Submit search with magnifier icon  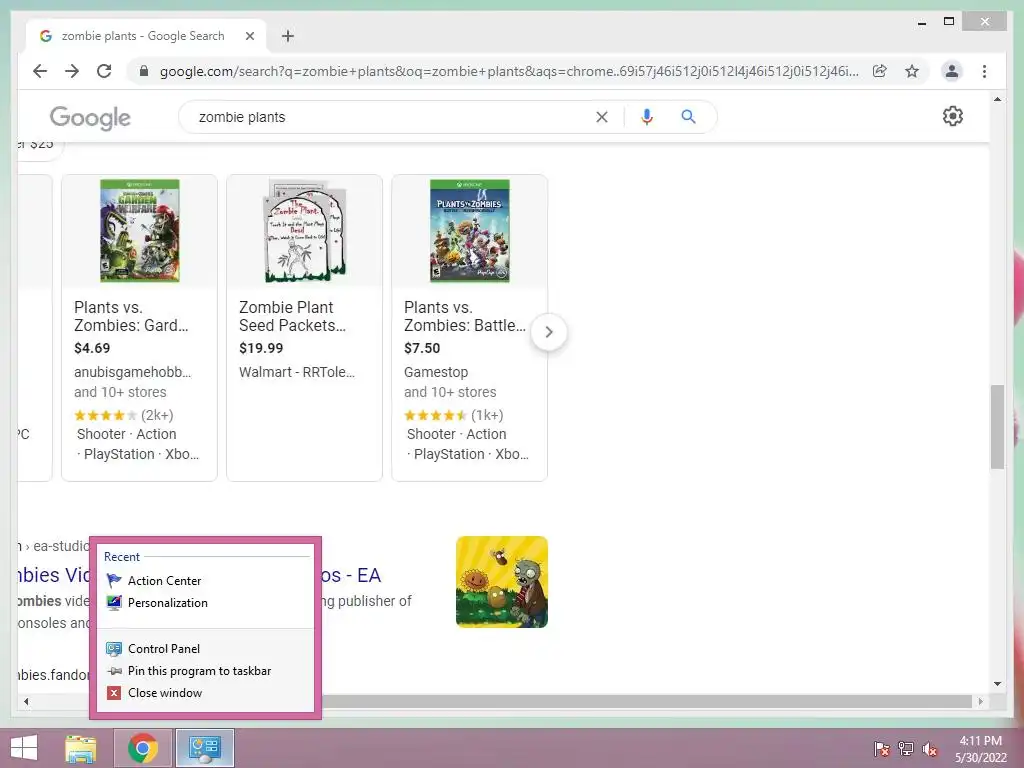(688, 117)
